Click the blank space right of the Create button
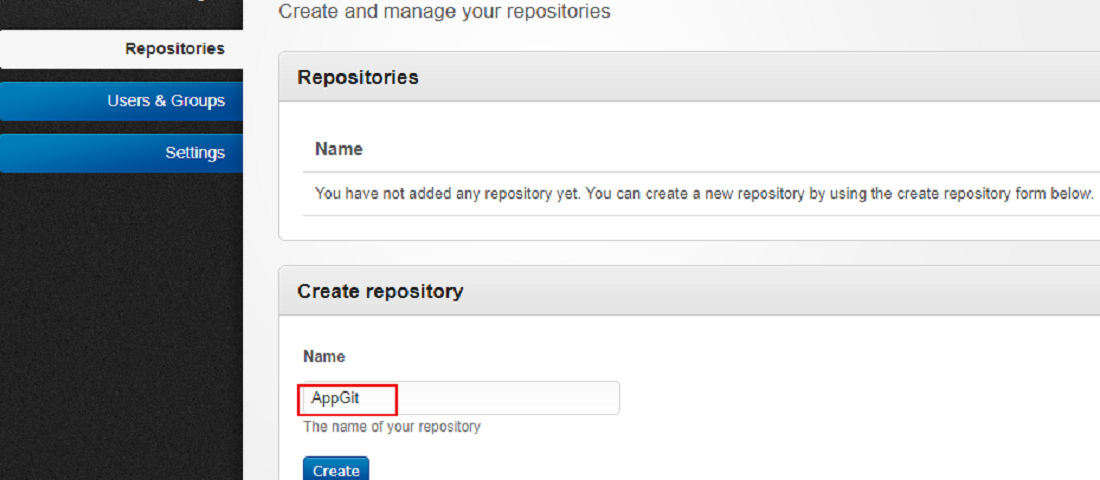 (x=600, y=470)
